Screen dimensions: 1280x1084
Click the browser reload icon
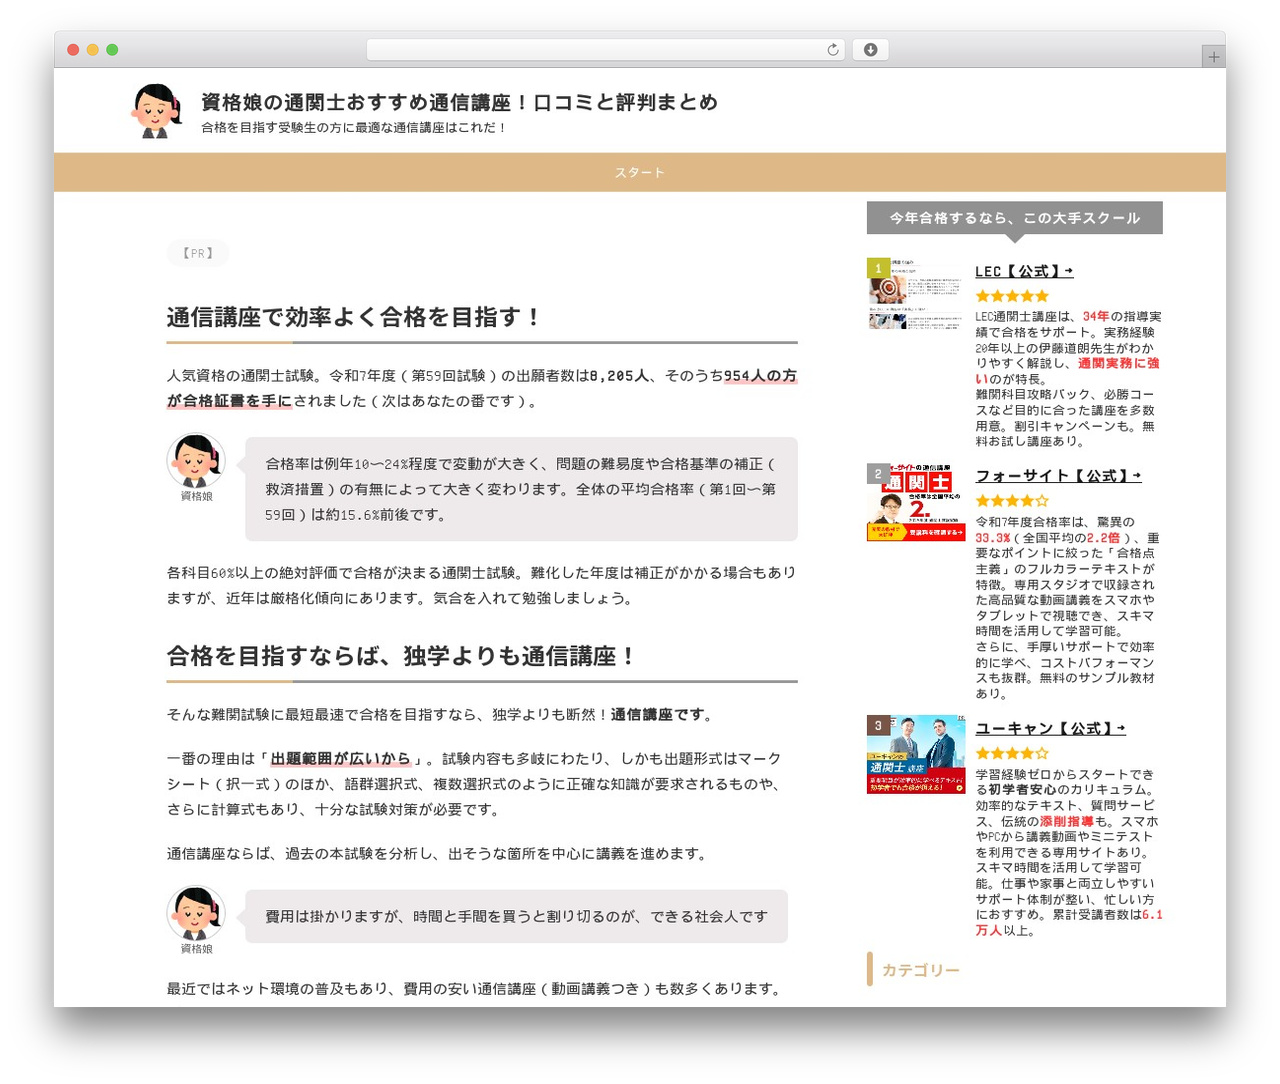coord(832,50)
